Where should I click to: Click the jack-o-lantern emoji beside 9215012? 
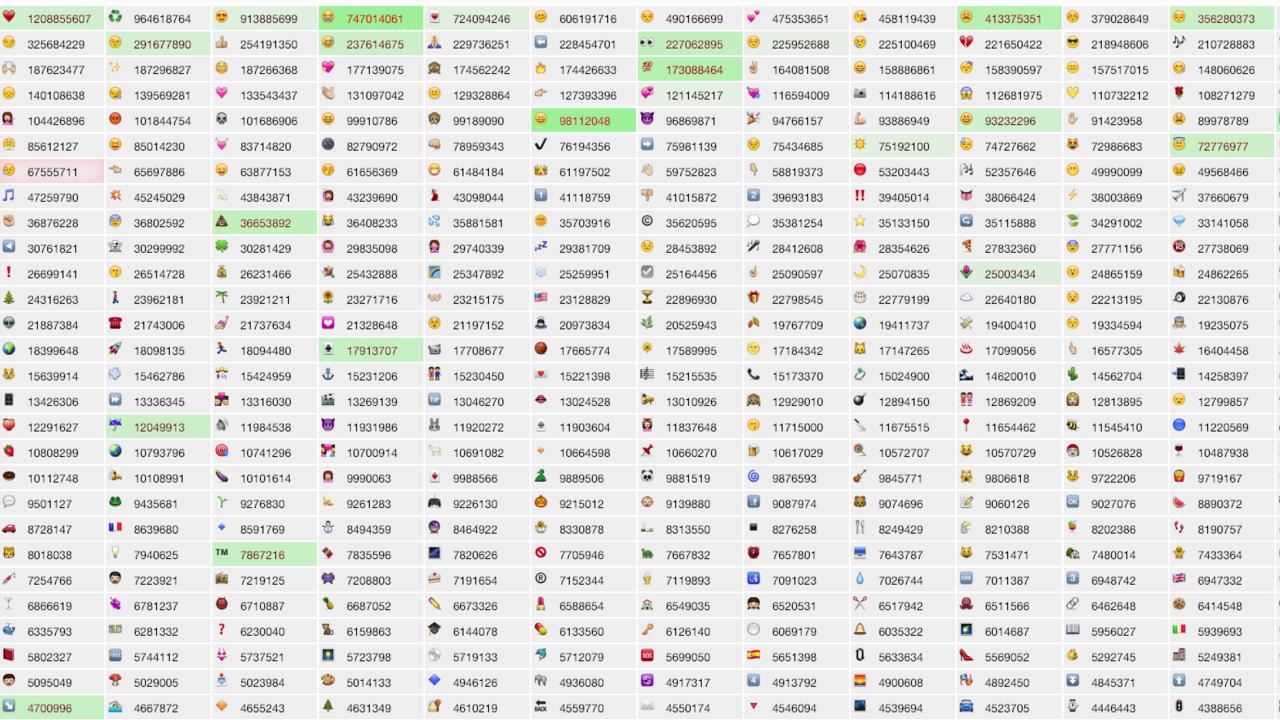click(x=541, y=503)
